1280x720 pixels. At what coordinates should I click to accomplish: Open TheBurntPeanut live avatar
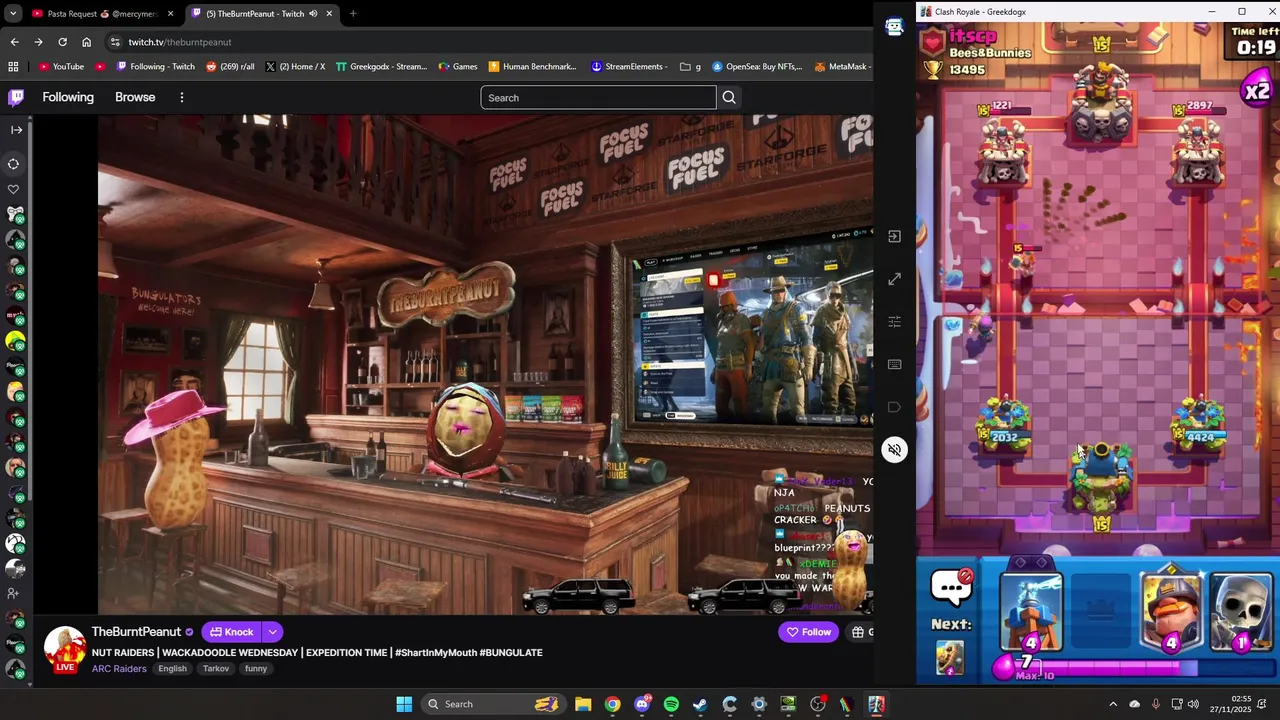[65, 648]
